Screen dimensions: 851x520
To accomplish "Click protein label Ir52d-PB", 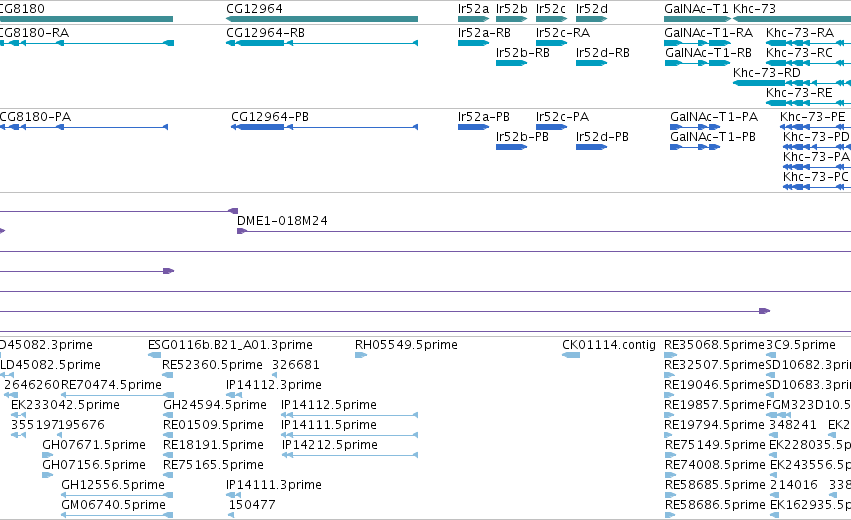I will (x=602, y=137).
